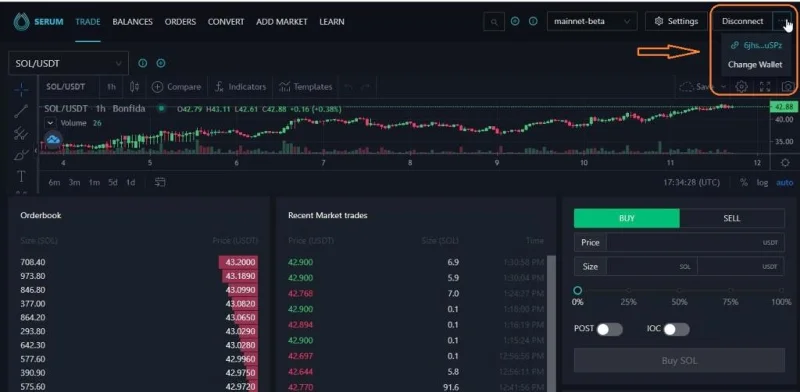Go to the TRADE tab
This screenshot has width=800, height=392.
point(88,22)
